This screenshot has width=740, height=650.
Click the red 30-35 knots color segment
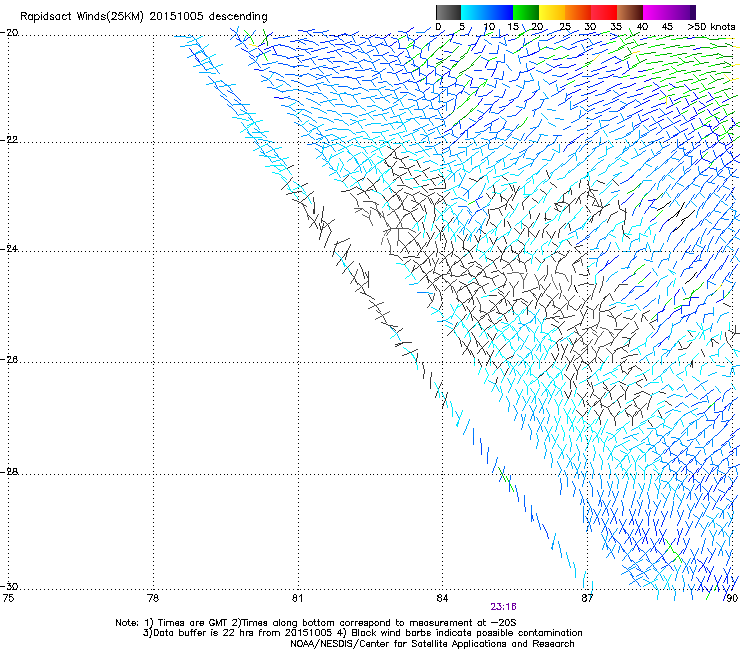(x=604, y=12)
